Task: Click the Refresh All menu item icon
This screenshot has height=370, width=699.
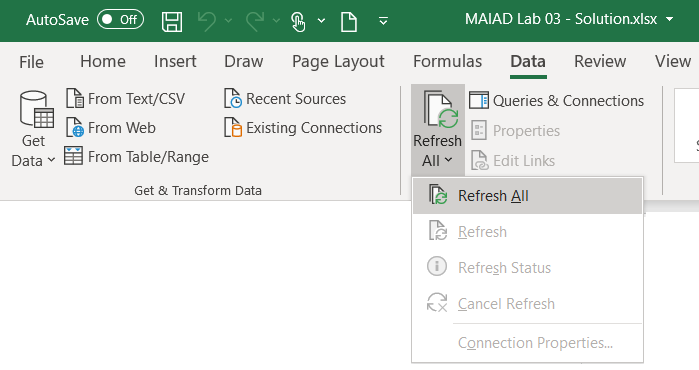Action: (438, 195)
